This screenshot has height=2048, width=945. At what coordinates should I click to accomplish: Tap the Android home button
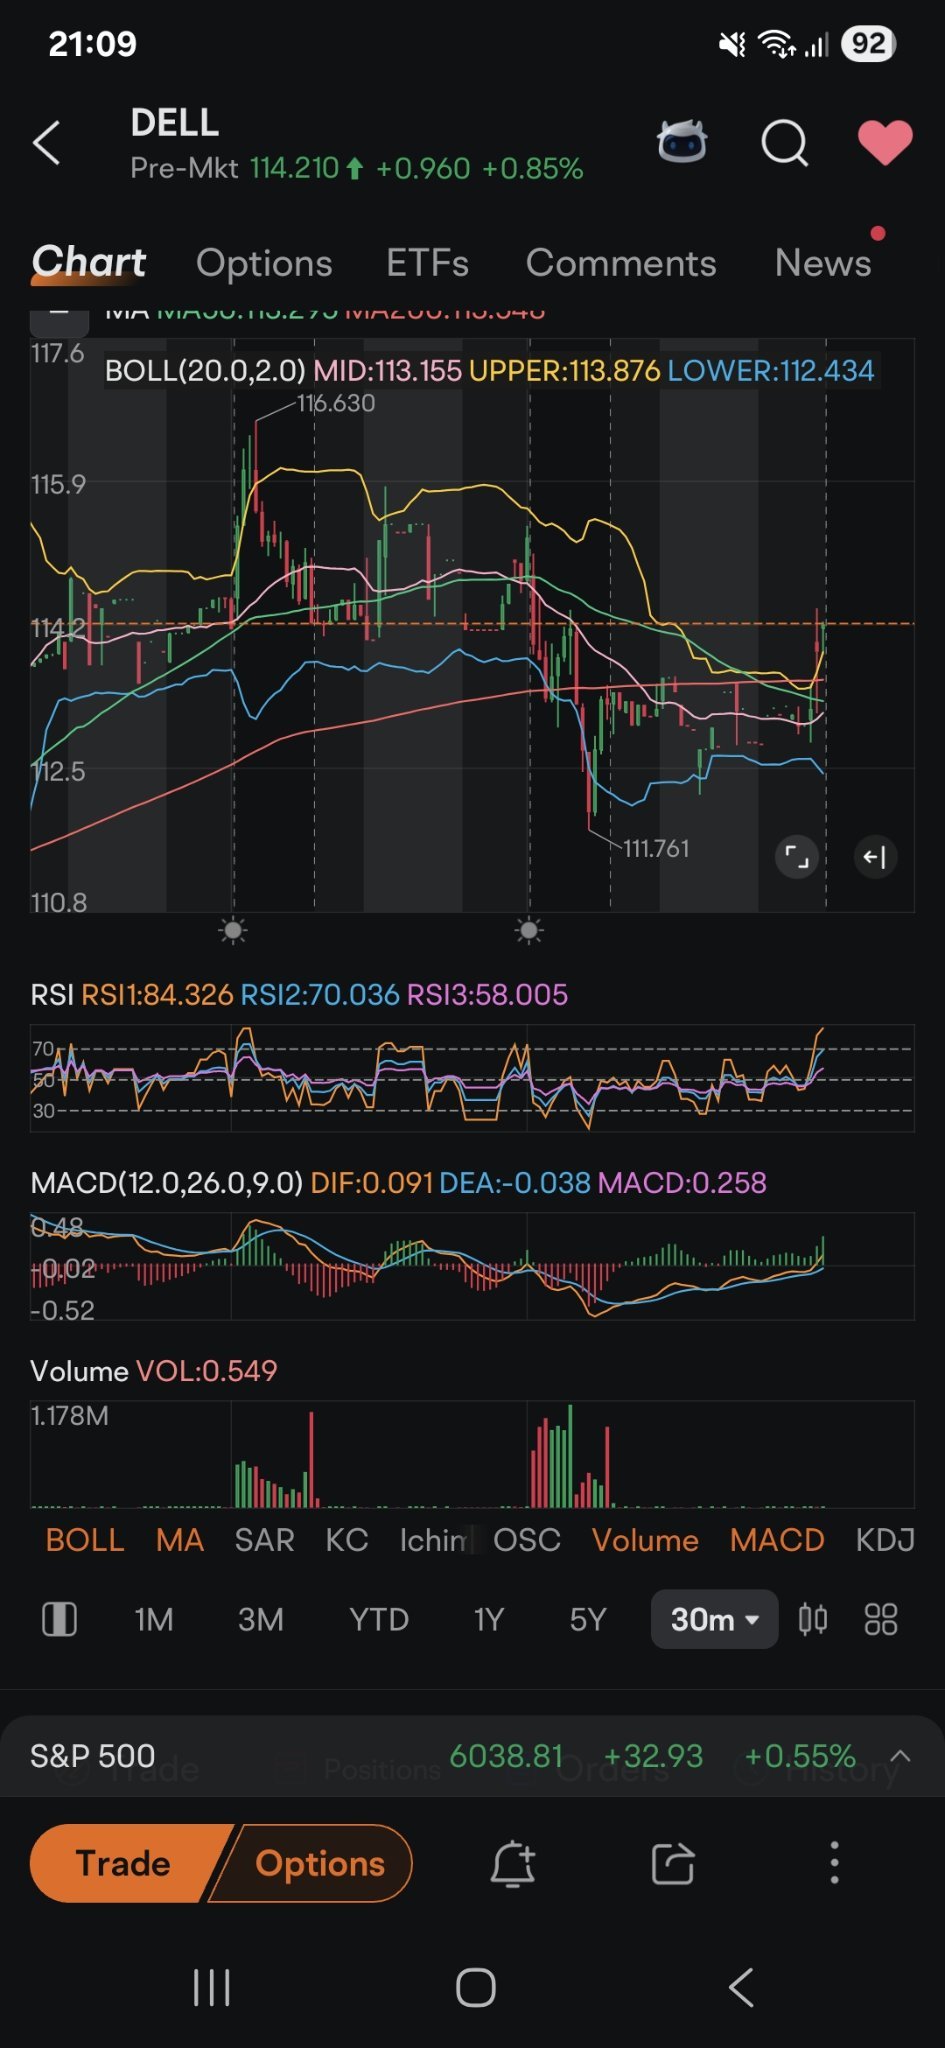pos(475,1987)
